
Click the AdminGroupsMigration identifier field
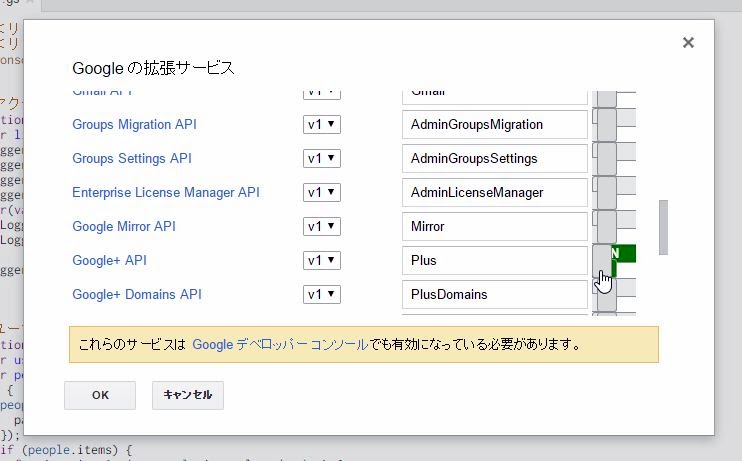(494, 125)
